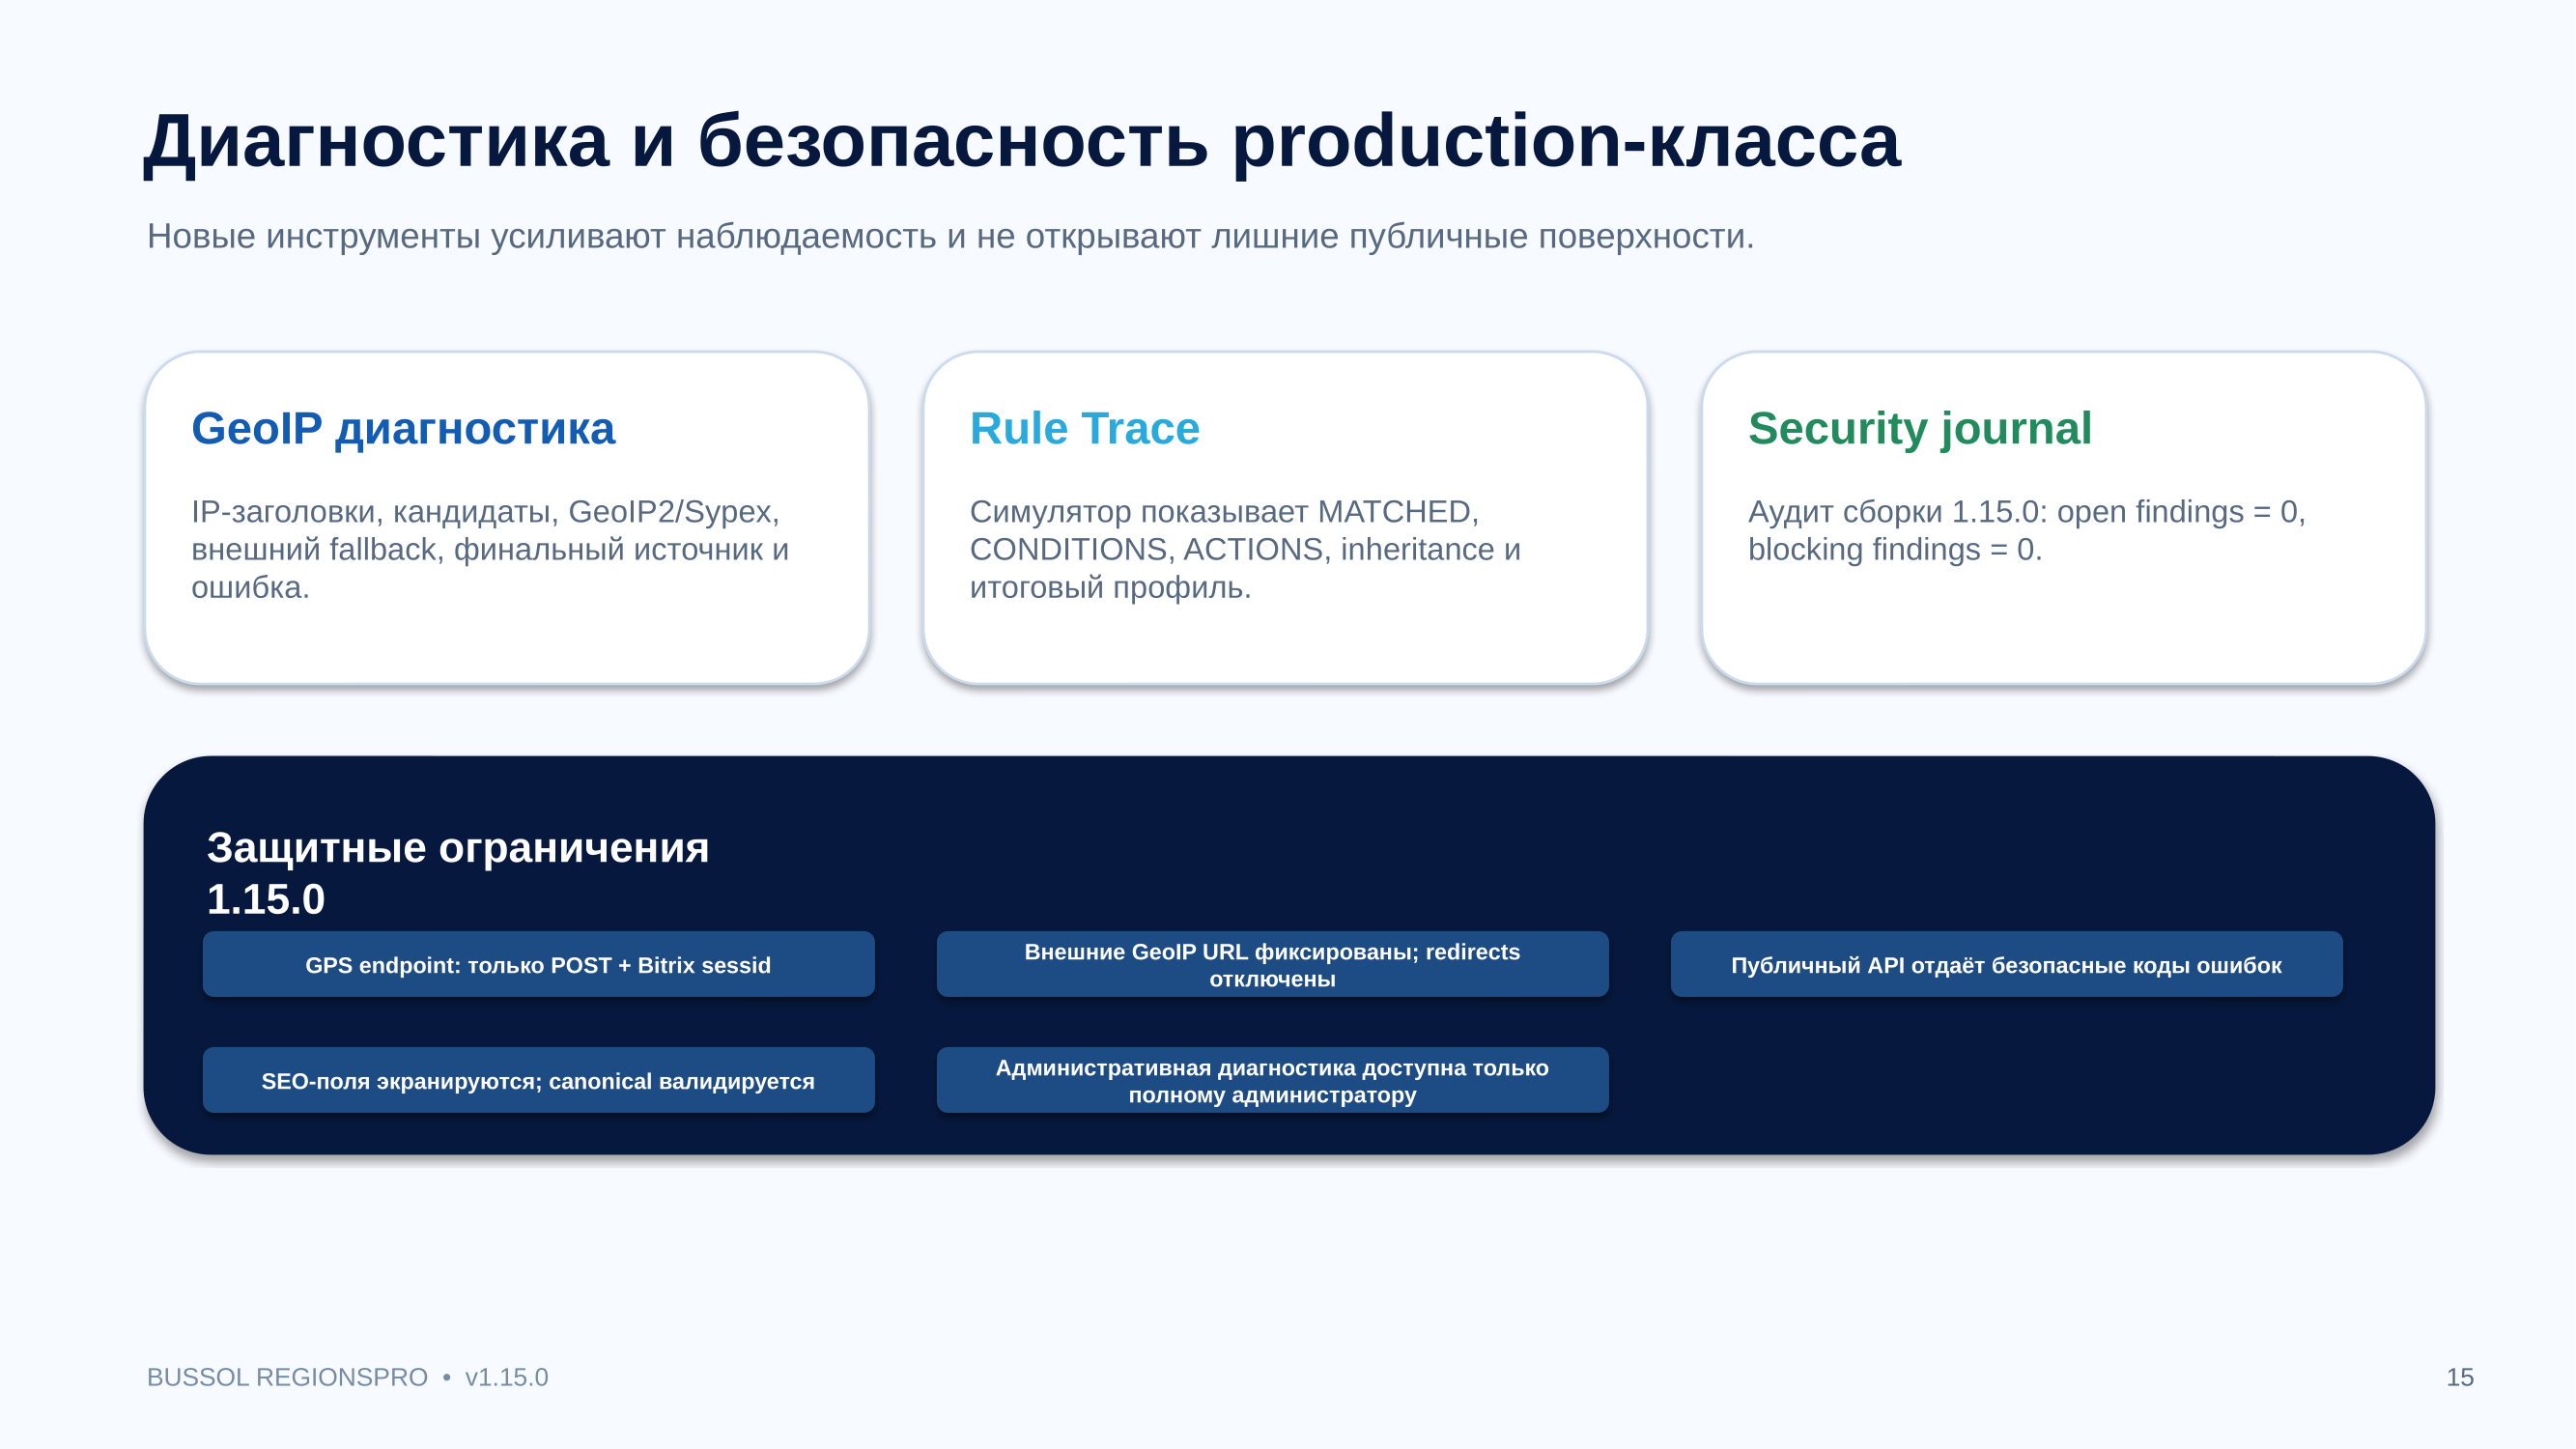Viewport: 2576px width, 1449px height.
Task: Click the 'GPS endpoint: только POST + Bitrix sessid' chip
Action: [x=538, y=964]
